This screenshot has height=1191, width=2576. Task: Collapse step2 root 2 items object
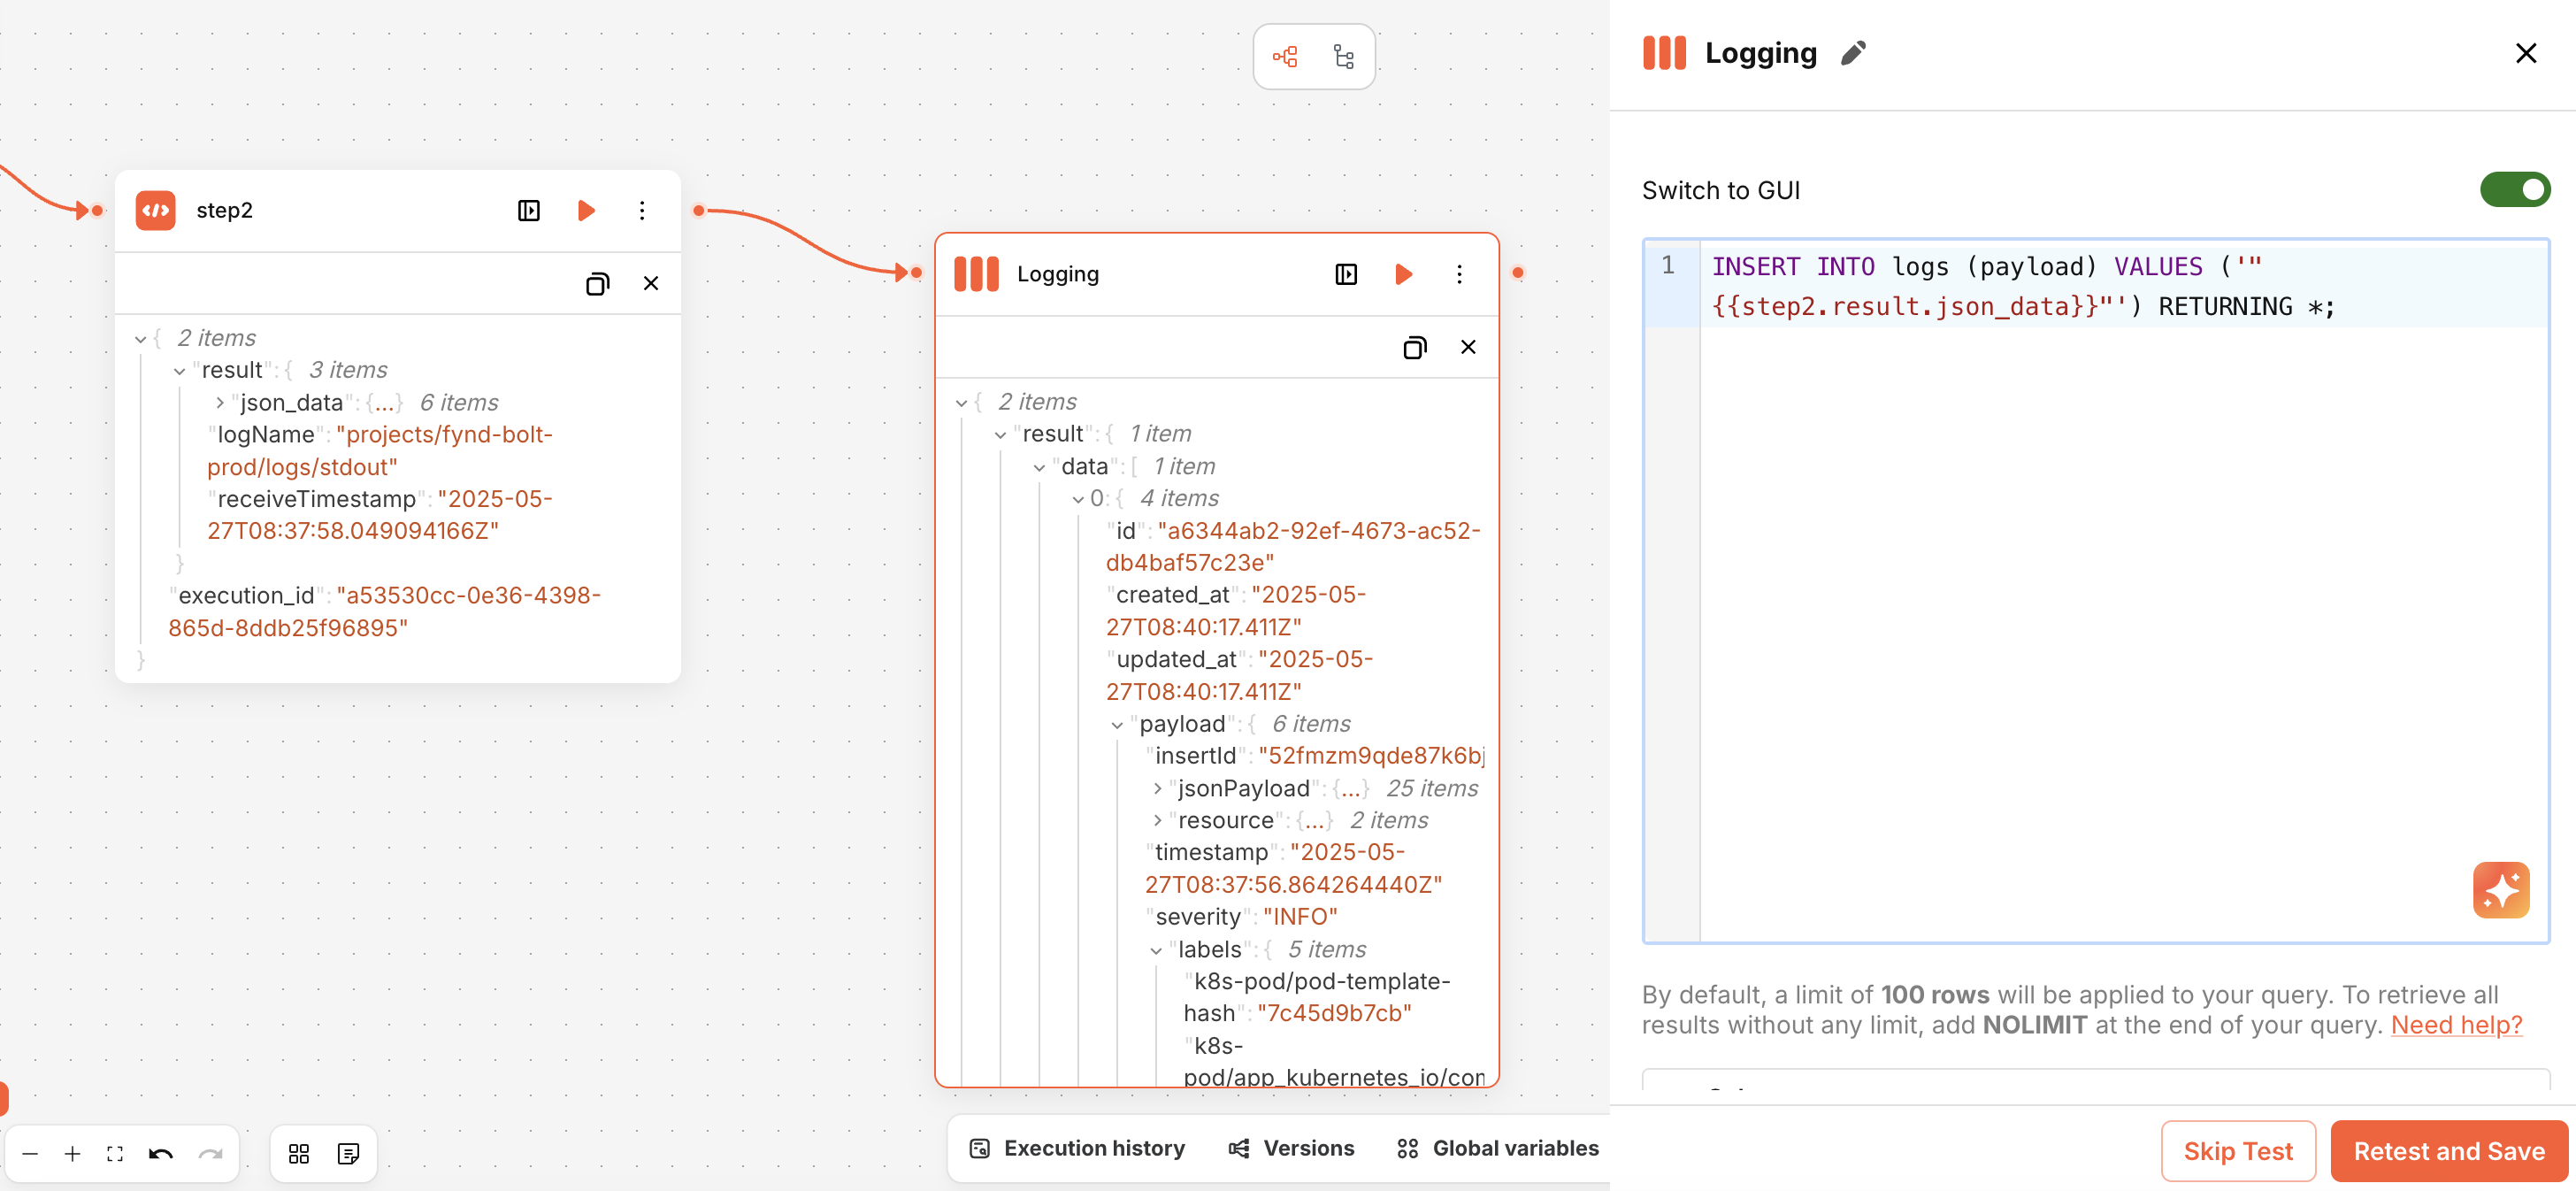tap(140, 339)
